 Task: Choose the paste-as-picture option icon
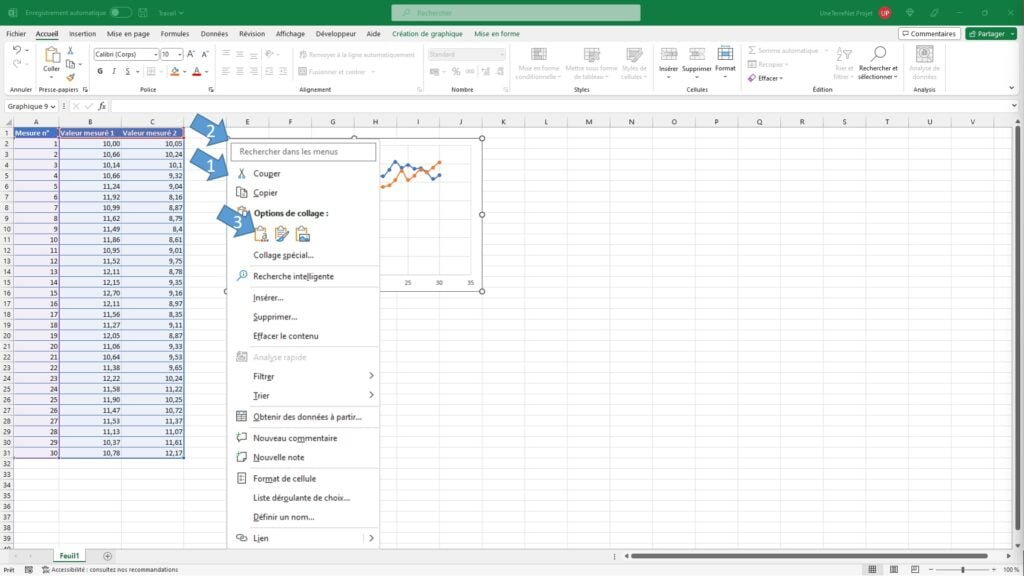coord(302,234)
